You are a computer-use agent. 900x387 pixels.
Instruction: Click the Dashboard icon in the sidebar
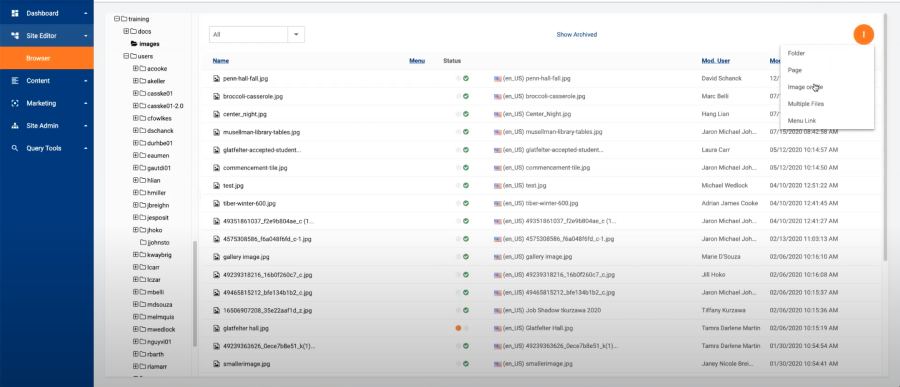(x=15, y=13)
